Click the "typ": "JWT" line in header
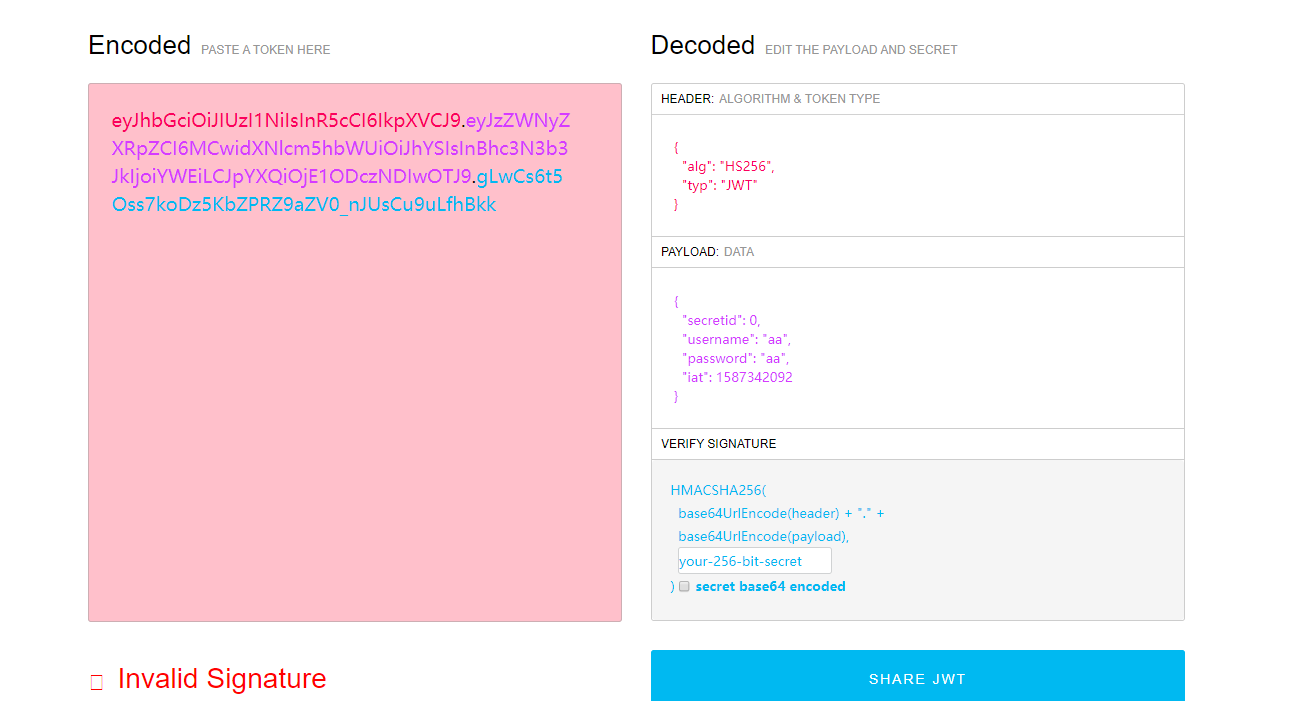Screen dimensions: 1308x701 click(x=720, y=185)
